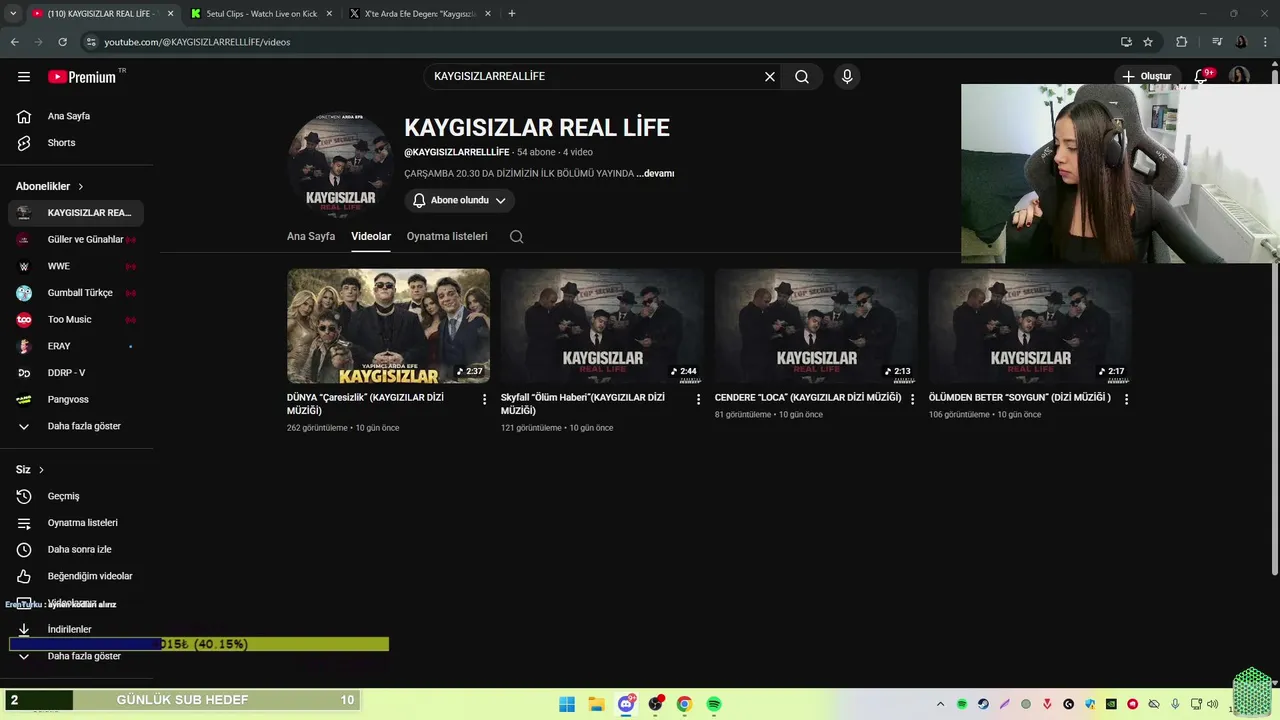The width and height of the screenshot is (1280, 720).
Task: Open more options for Skyfall Ölüm Haberi video
Action: pyautogui.click(x=699, y=399)
